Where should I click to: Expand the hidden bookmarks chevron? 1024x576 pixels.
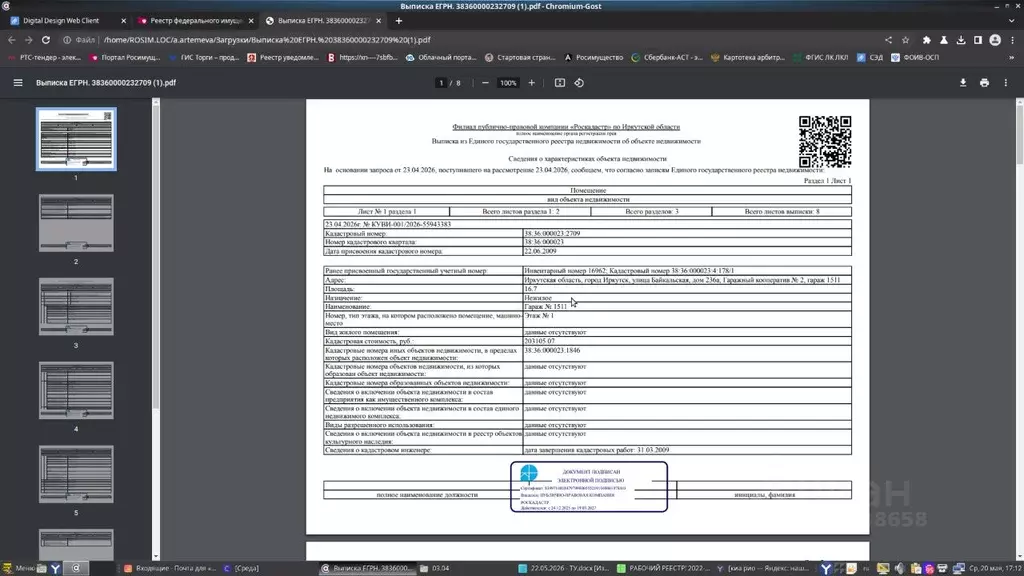1012,57
